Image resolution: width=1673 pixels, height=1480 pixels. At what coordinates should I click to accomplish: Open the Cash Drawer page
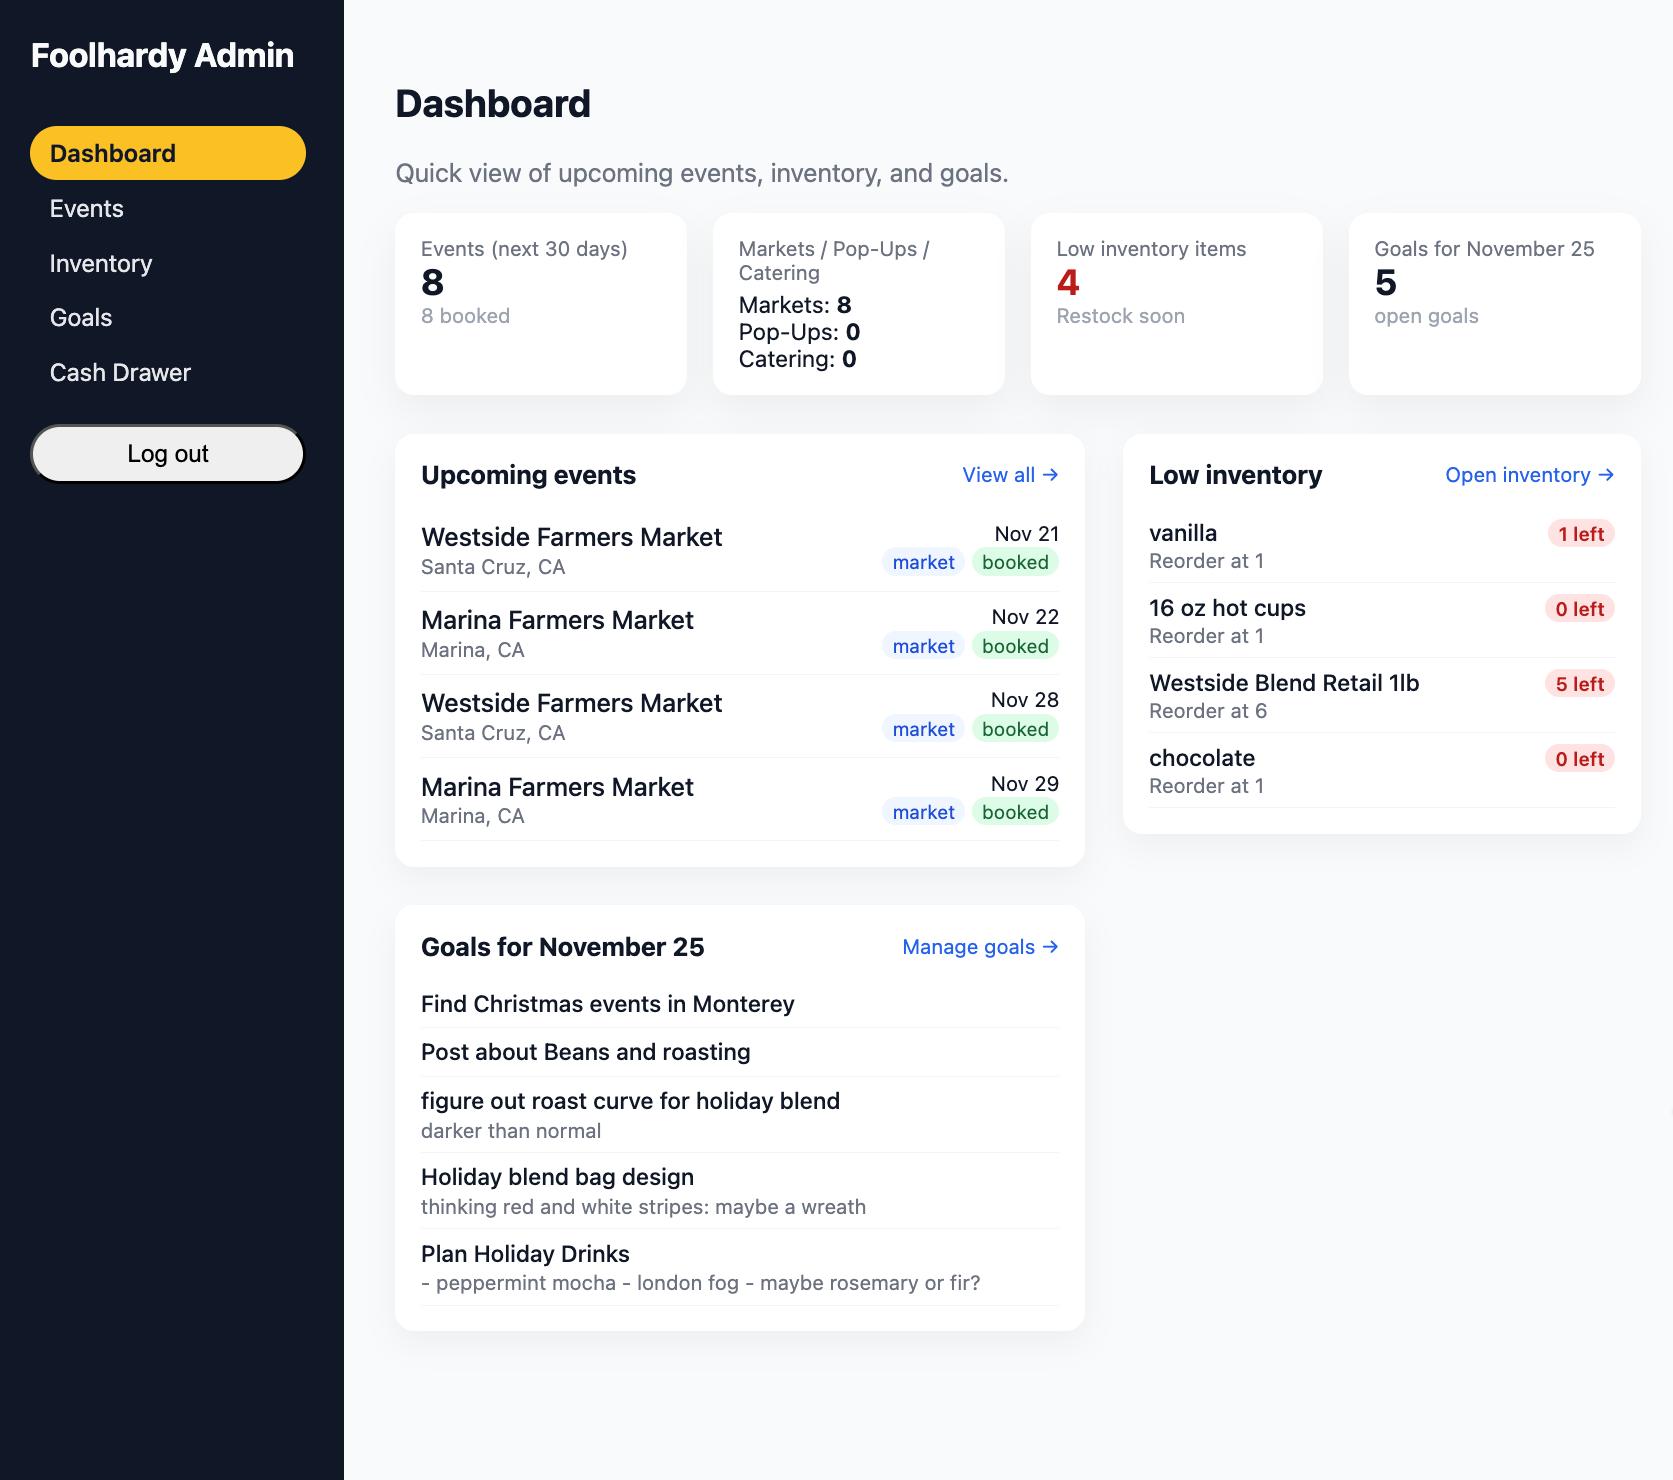pos(120,372)
